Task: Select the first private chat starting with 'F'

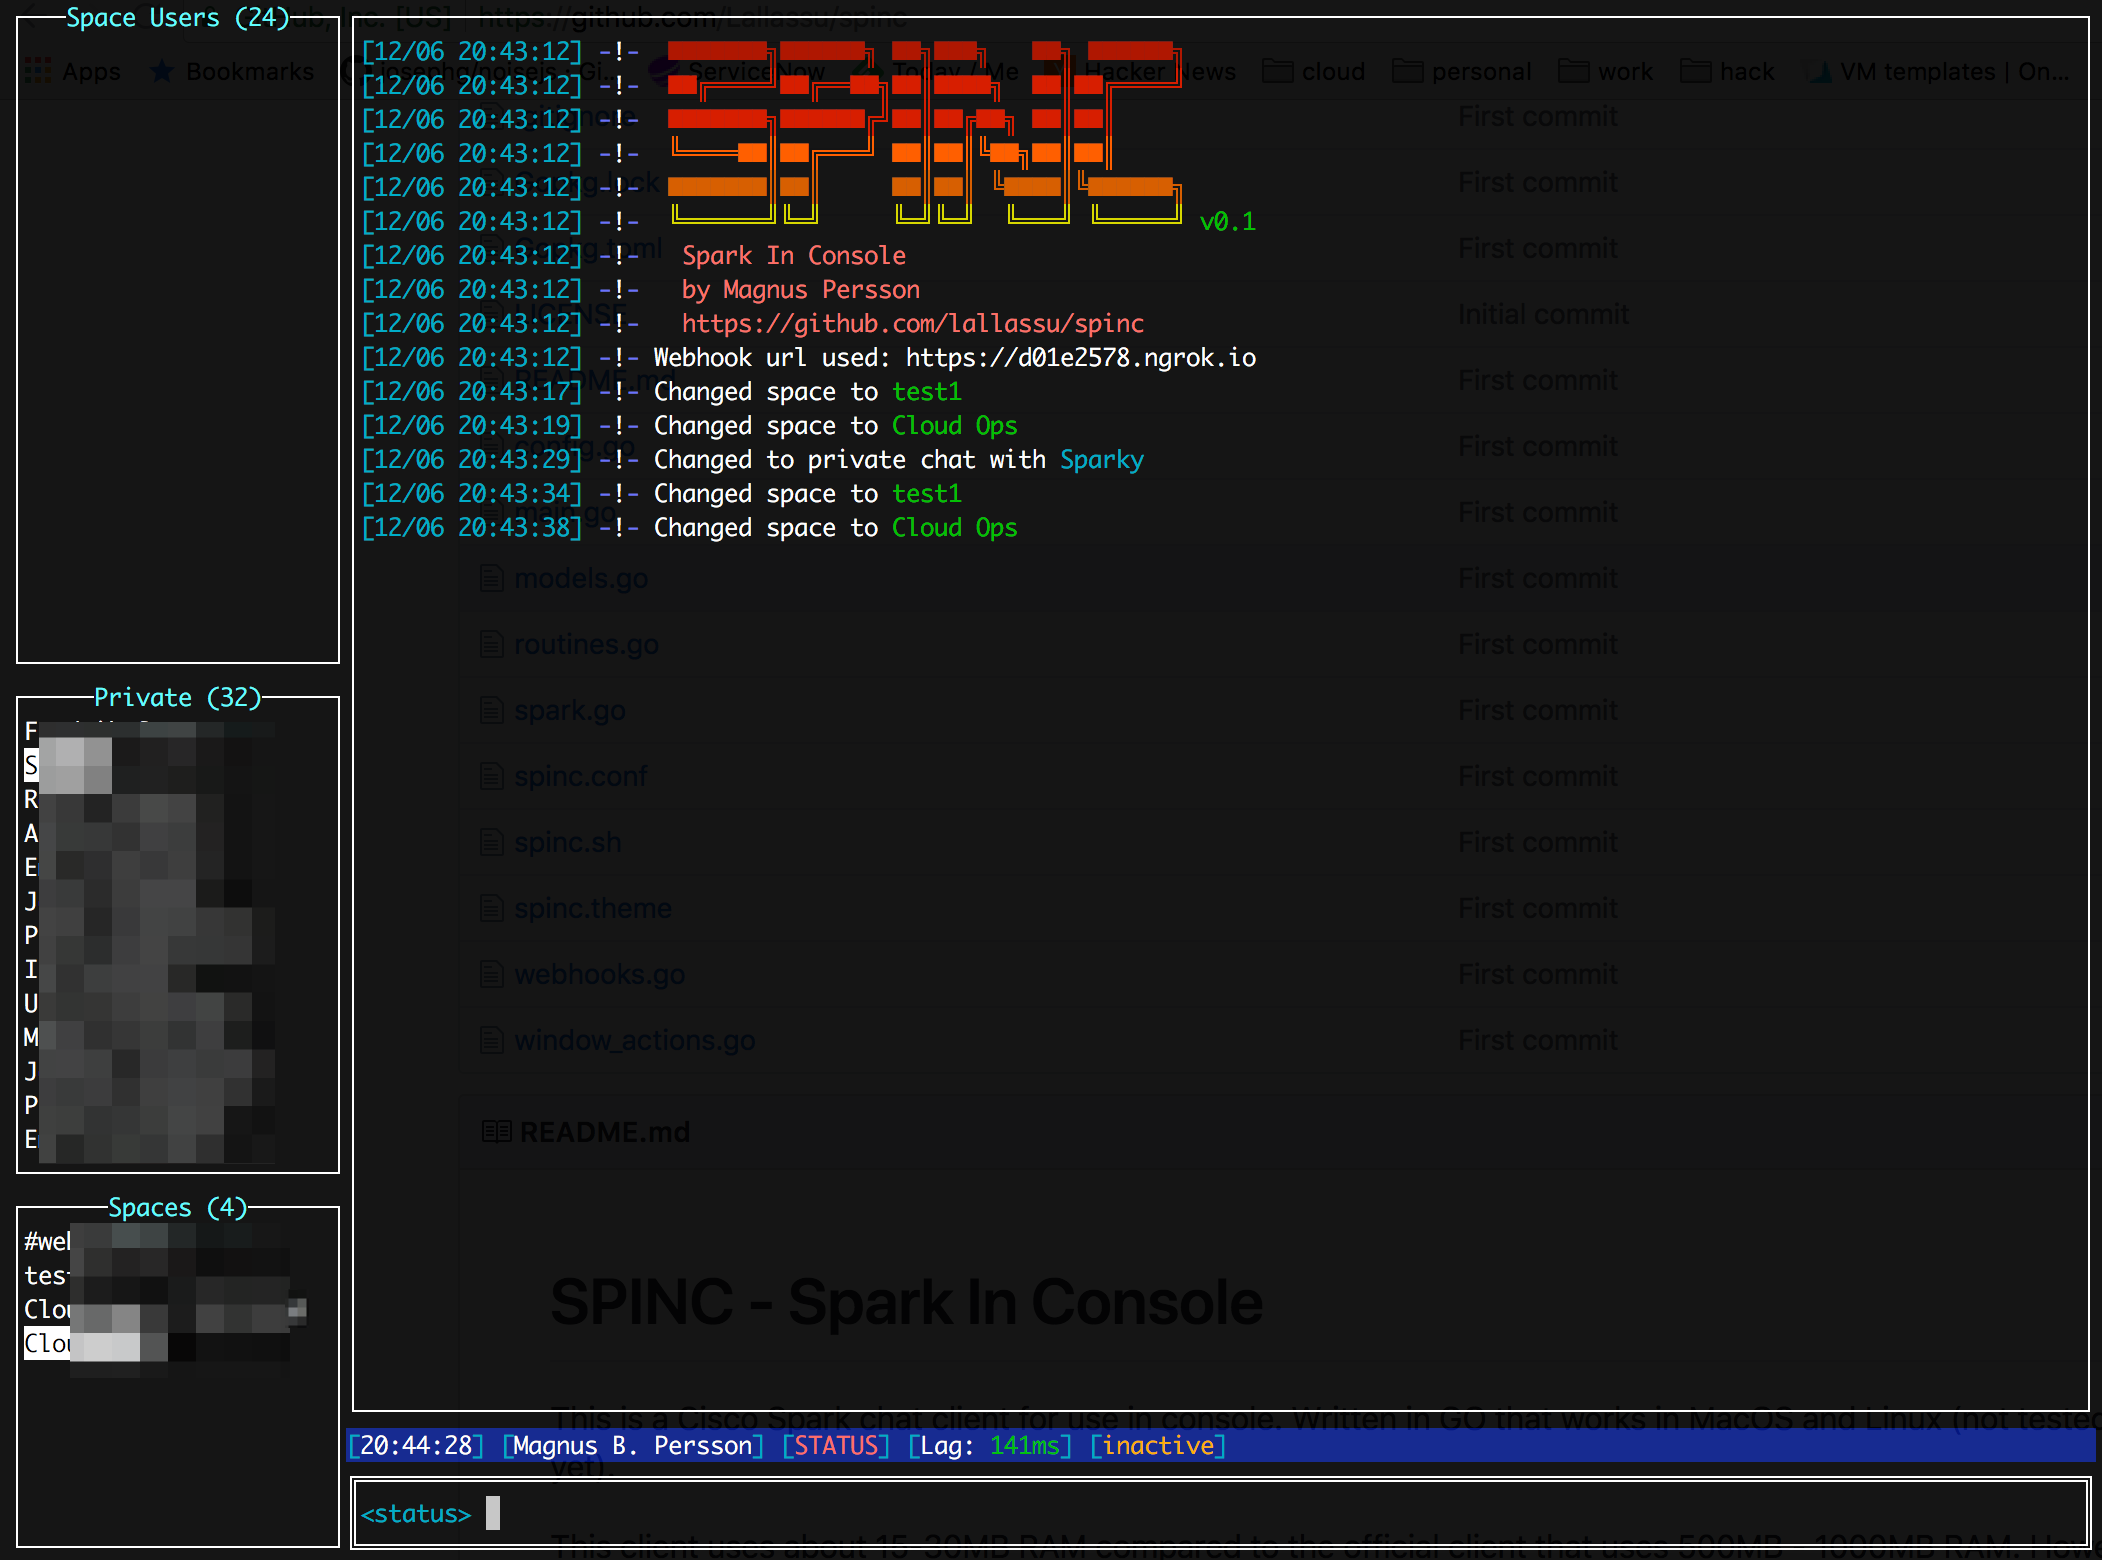Action: [x=32, y=731]
